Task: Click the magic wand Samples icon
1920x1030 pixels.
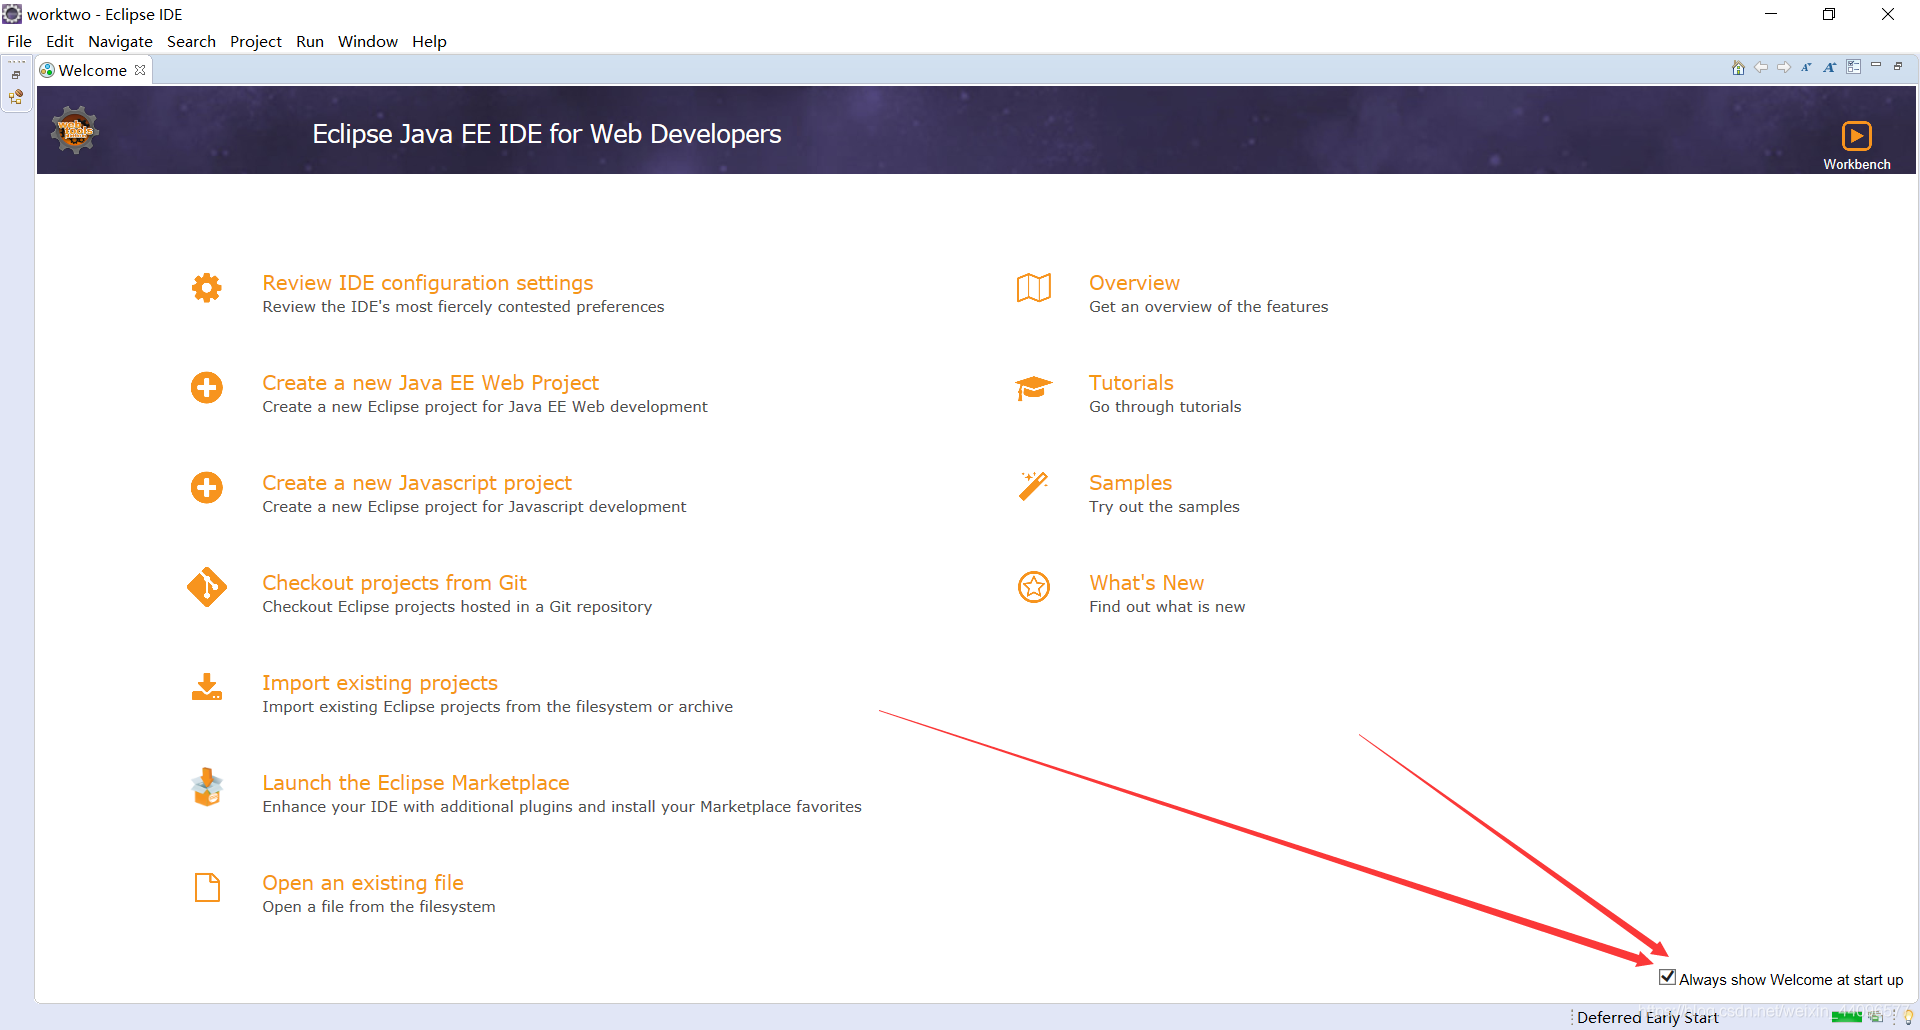Action: (x=1034, y=486)
